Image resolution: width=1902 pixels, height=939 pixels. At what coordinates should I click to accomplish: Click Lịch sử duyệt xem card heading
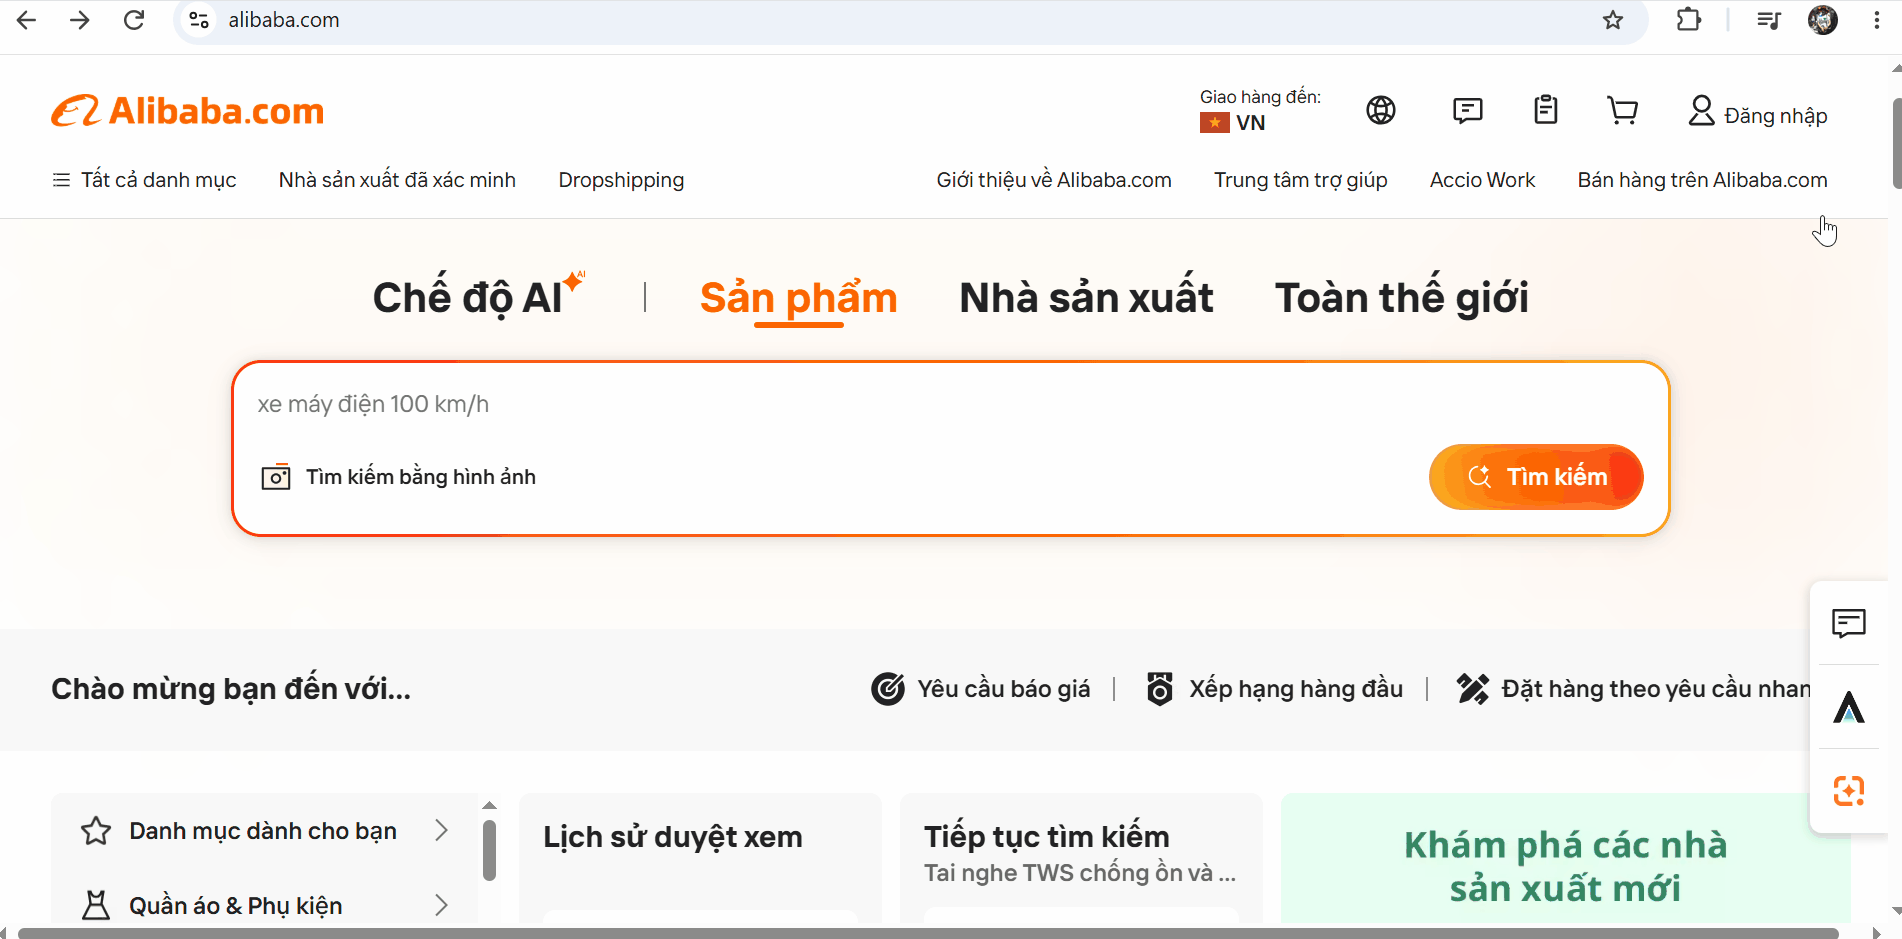coord(673,837)
